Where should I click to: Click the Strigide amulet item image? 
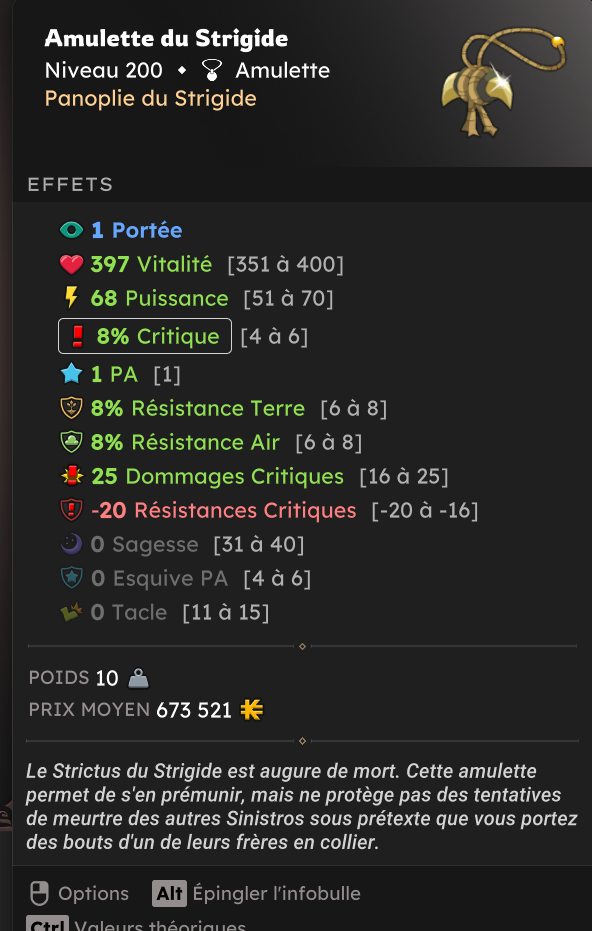[x=504, y=81]
